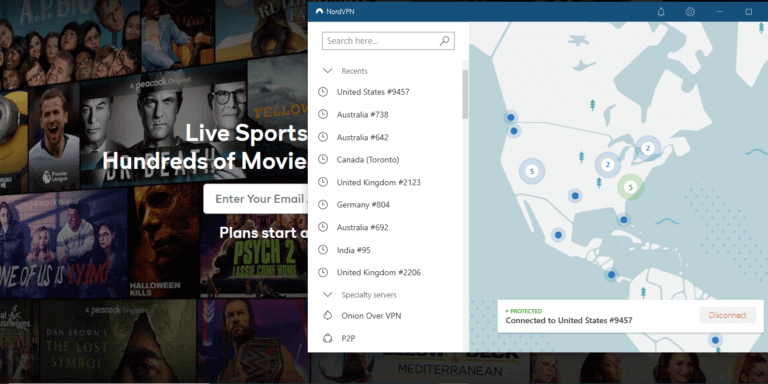Image resolution: width=768 pixels, height=384 pixels.
Task: Click clock icon beside Australia #692
Action: click(323, 227)
